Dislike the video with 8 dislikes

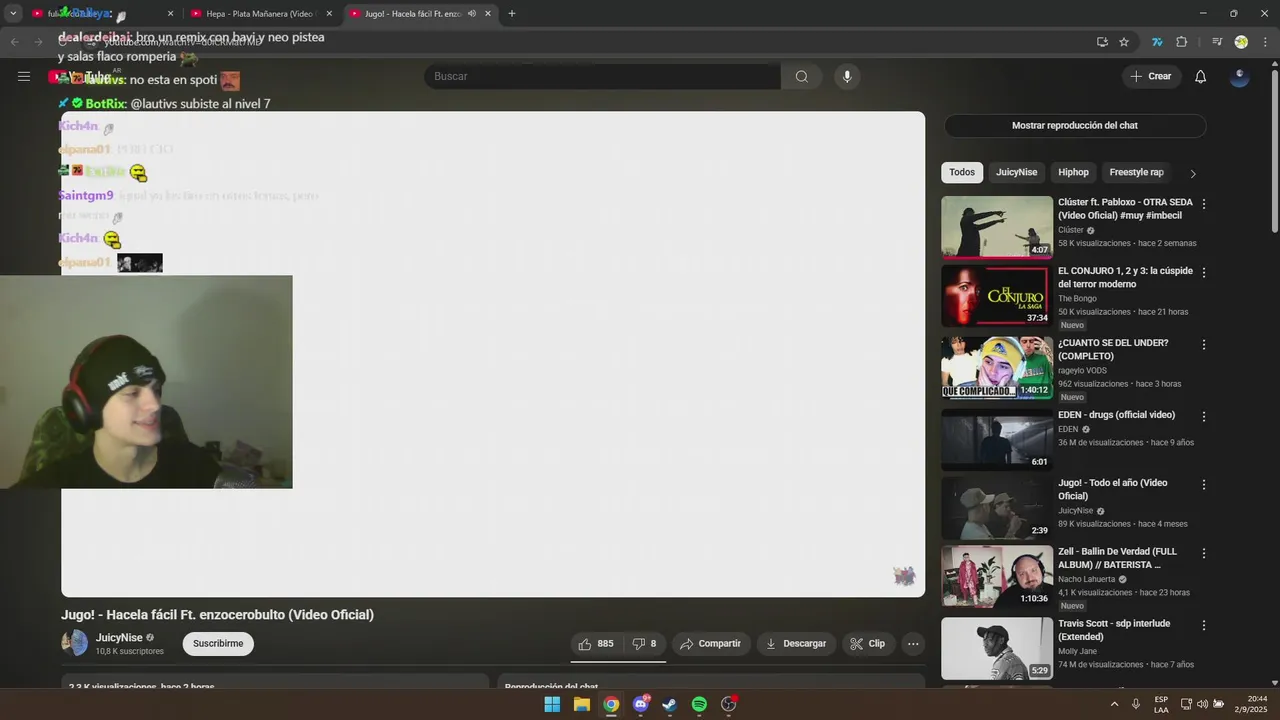[x=644, y=644]
